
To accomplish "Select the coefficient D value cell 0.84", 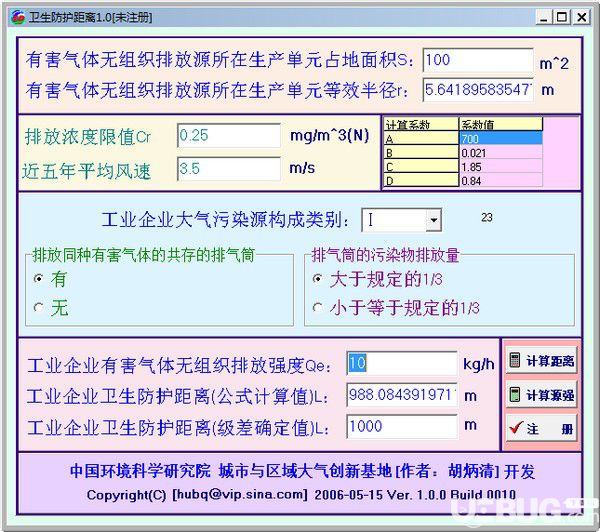I will point(501,180).
